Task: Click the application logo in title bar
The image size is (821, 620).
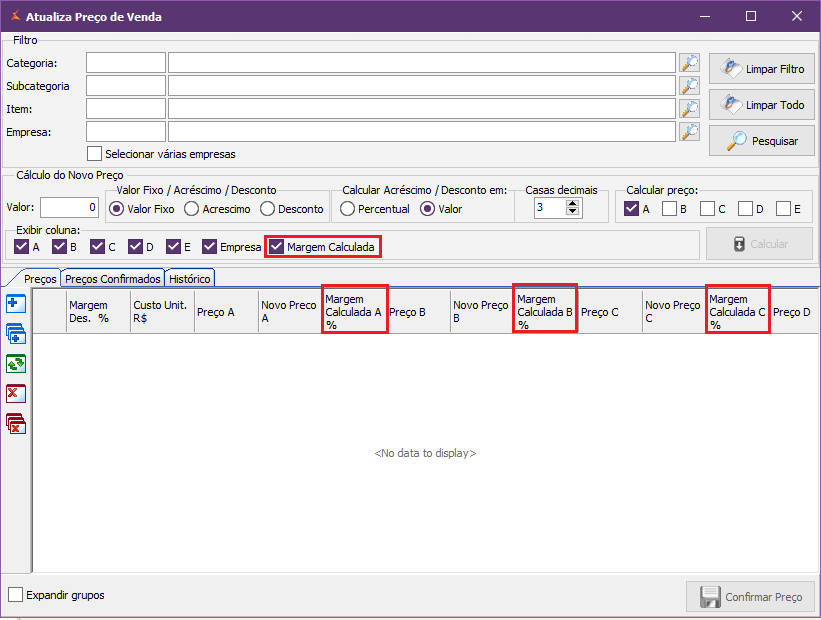Action: [16, 16]
